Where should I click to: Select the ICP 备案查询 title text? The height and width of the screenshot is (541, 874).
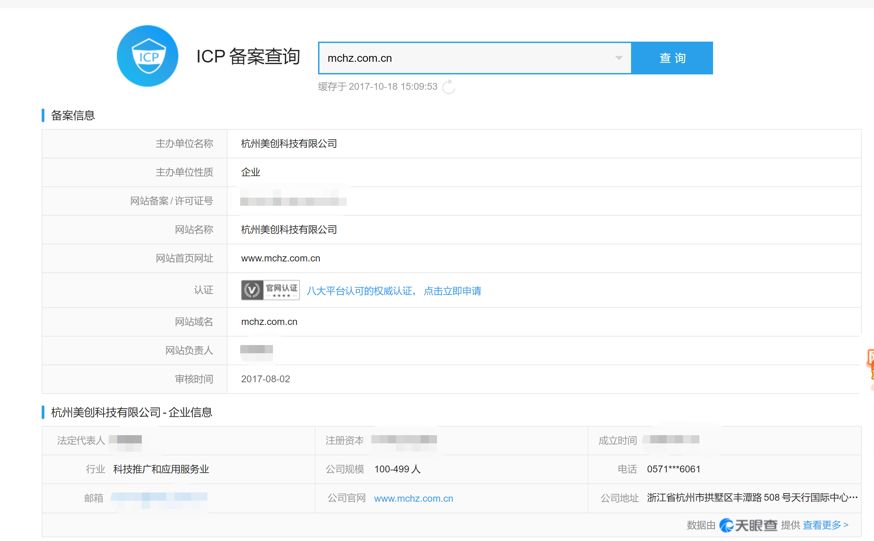248,56
